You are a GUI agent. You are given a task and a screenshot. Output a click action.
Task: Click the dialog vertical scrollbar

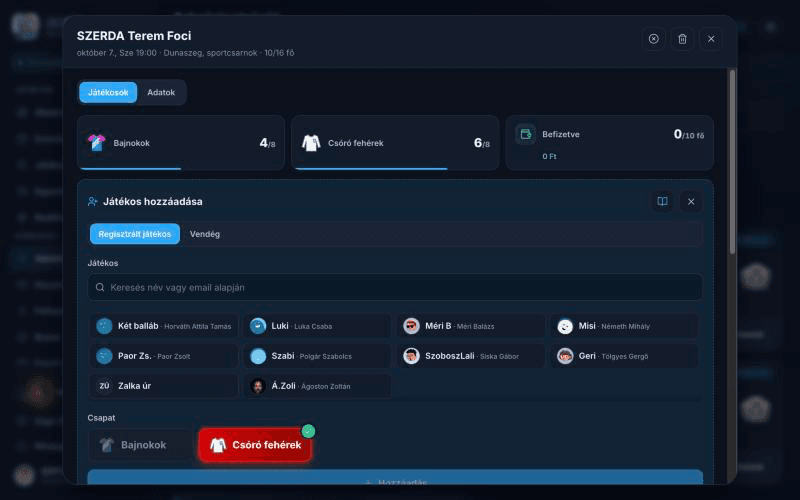[x=733, y=162]
